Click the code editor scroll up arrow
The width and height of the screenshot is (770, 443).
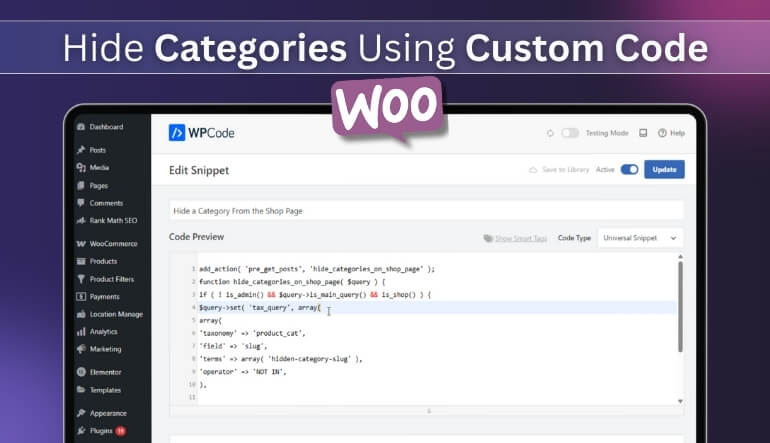(x=680, y=256)
